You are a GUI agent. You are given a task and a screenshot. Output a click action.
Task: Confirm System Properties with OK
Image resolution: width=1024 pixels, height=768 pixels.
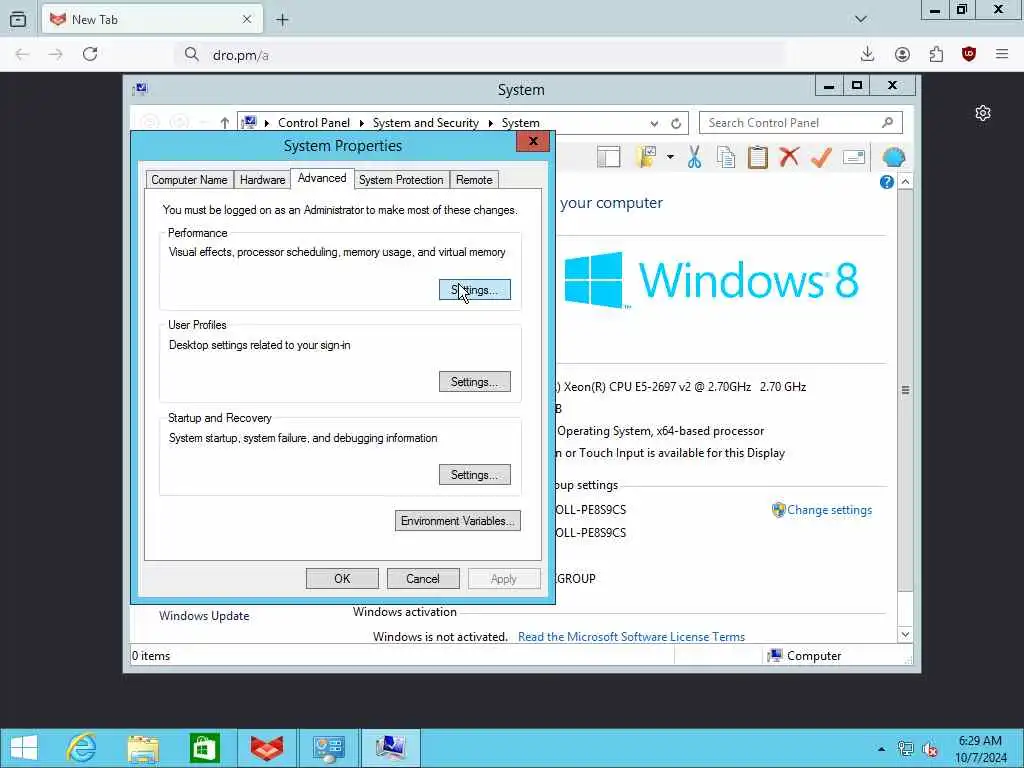pyautogui.click(x=342, y=579)
